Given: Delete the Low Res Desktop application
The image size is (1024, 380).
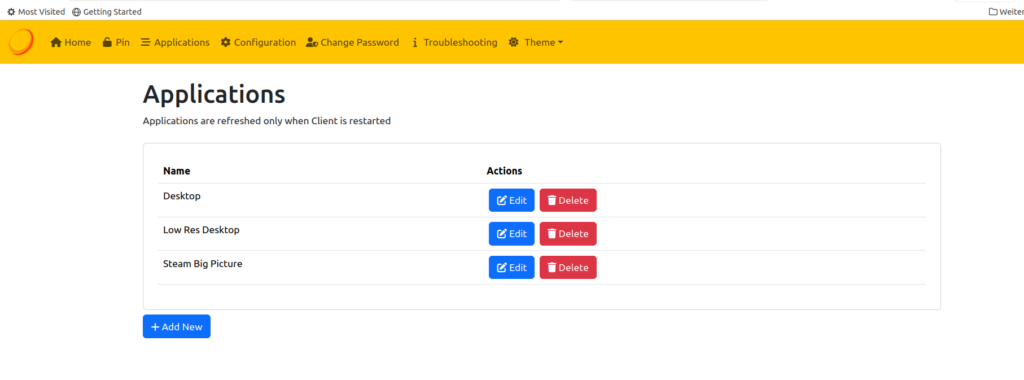Looking at the screenshot, I should pyautogui.click(x=568, y=234).
